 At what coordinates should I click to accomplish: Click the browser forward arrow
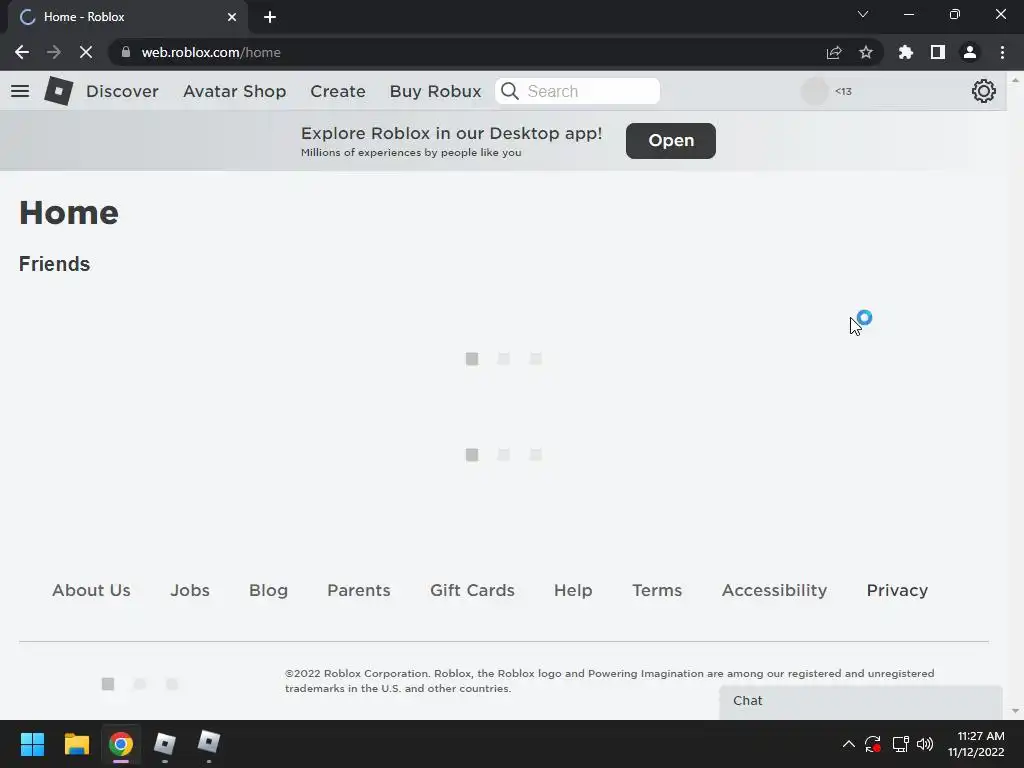(54, 52)
